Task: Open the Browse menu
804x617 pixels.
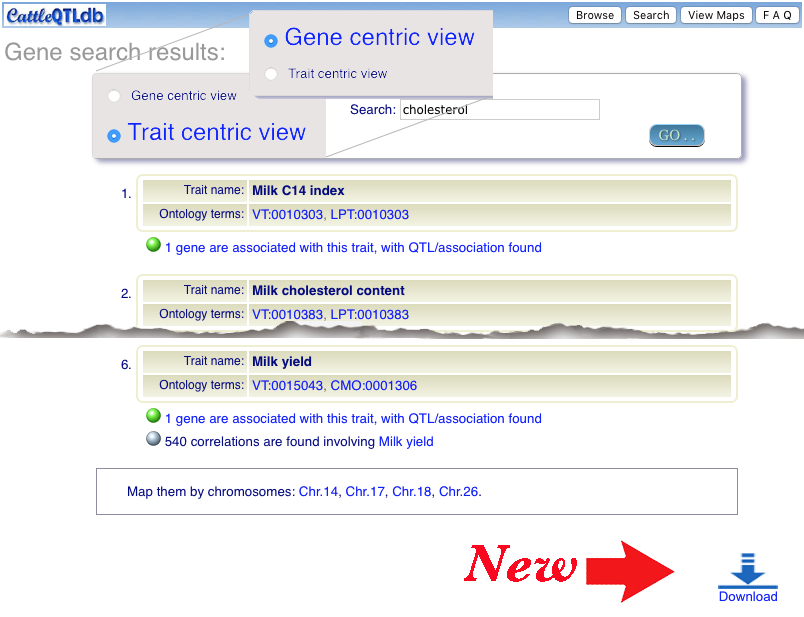Action: pyautogui.click(x=595, y=15)
